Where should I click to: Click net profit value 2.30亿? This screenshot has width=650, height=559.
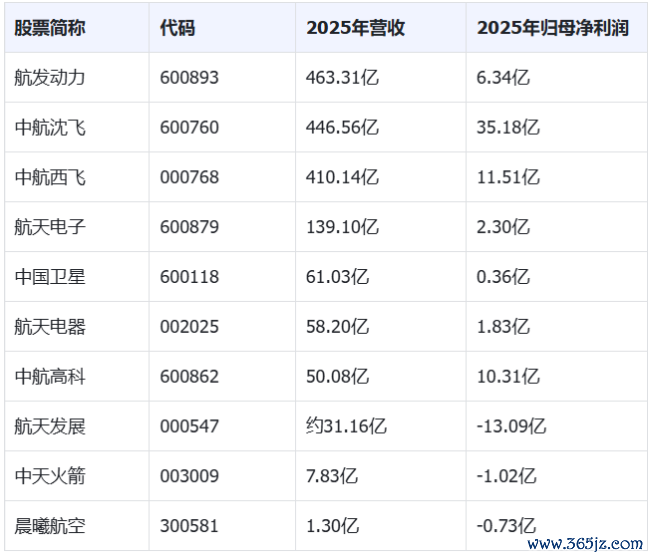503,227
